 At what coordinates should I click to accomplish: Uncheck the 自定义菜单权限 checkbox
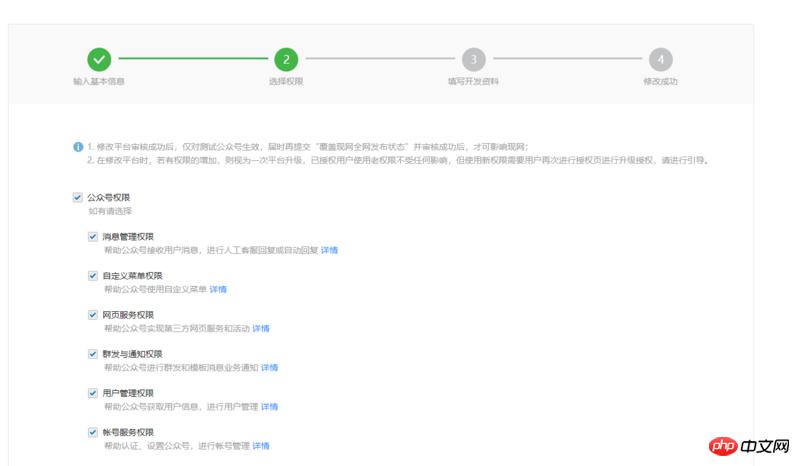tap(93, 276)
